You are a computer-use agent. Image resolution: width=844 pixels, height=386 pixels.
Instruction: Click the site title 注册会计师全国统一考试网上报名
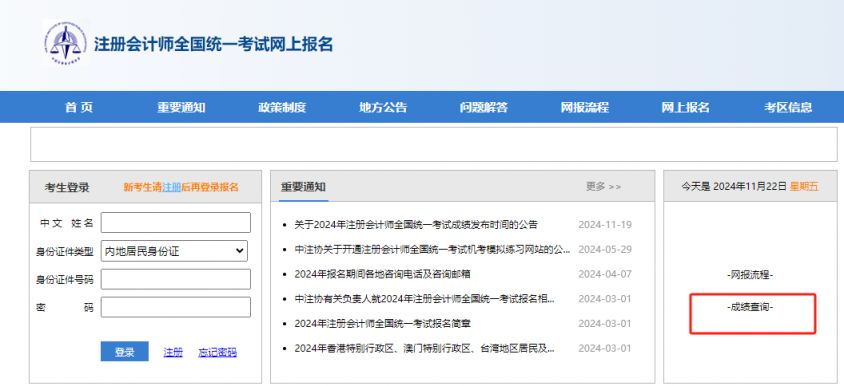tap(214, 44)
